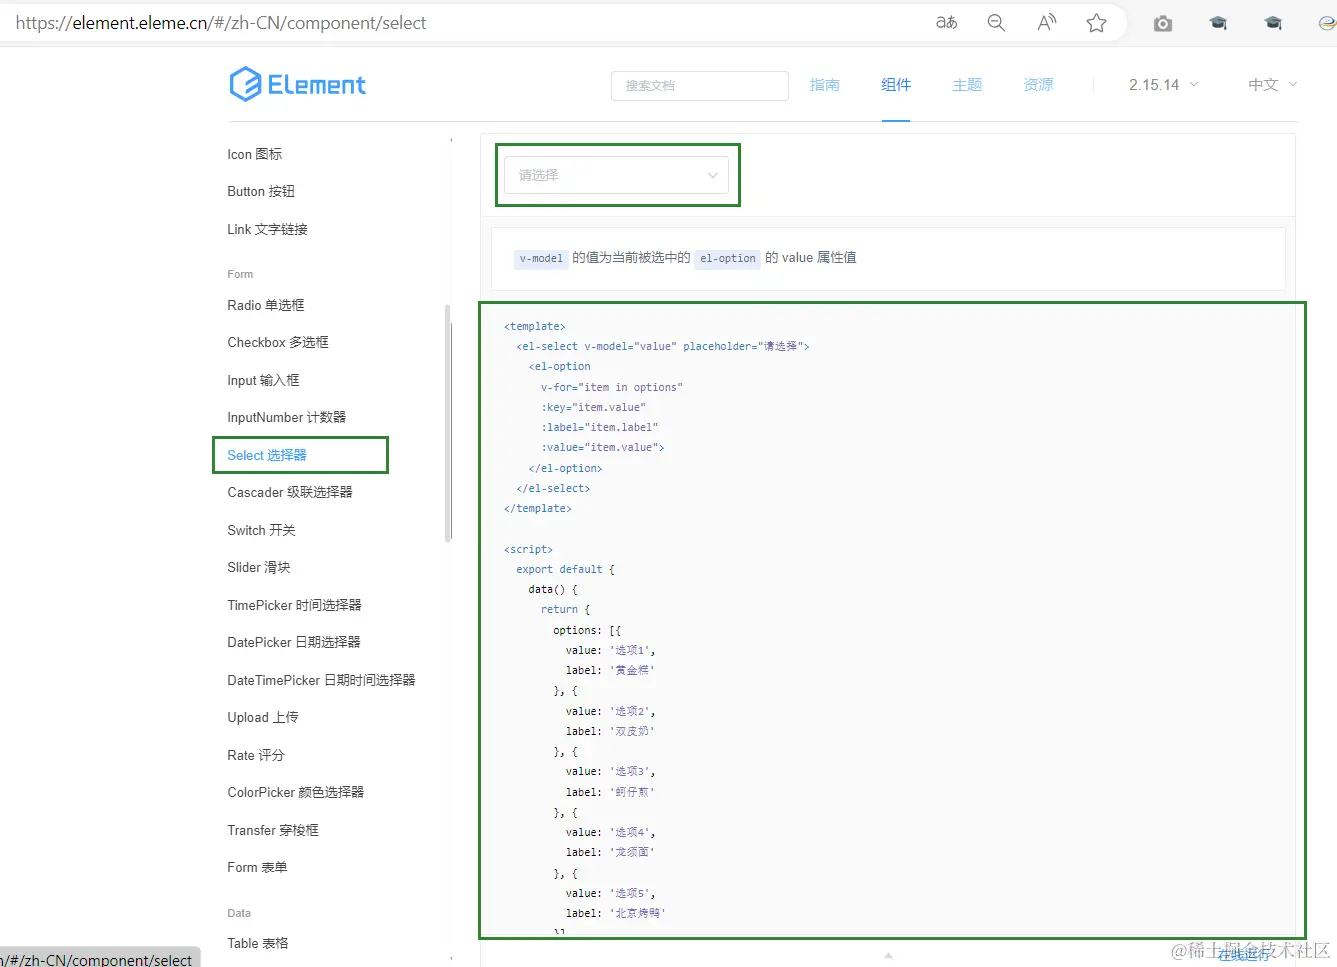This screenshot has width=1337, height=967.
Task: Click the translate page icon in address bar
Action: (x=946, y=22)
